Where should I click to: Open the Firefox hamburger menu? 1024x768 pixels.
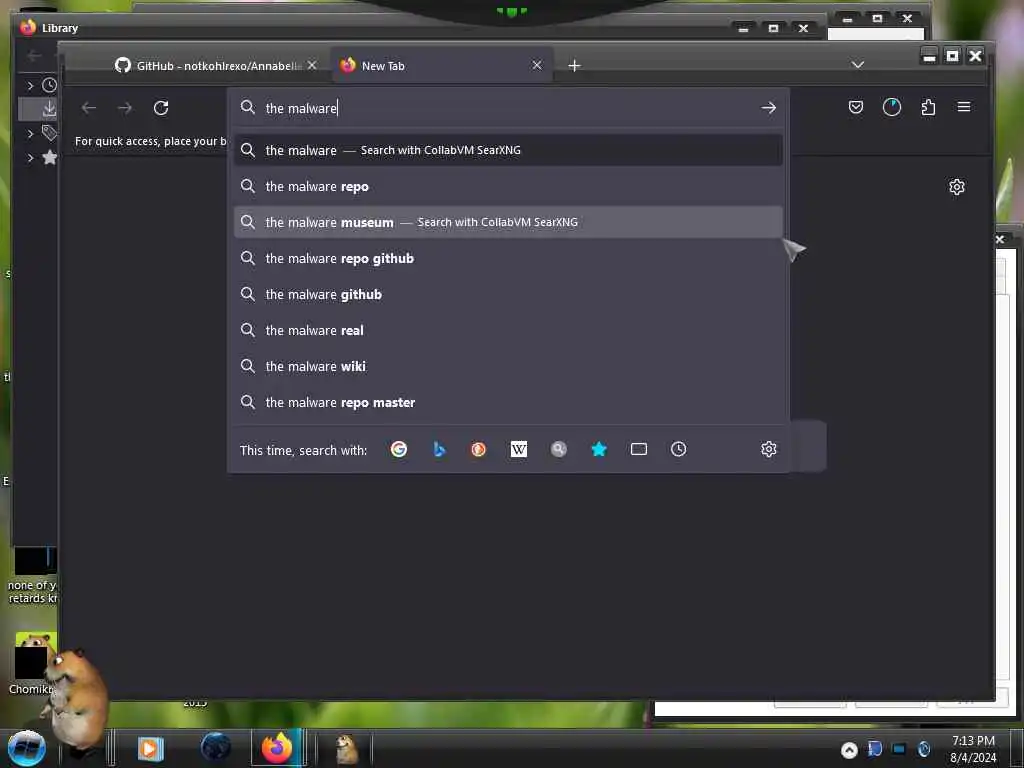(x=964, y=107)
